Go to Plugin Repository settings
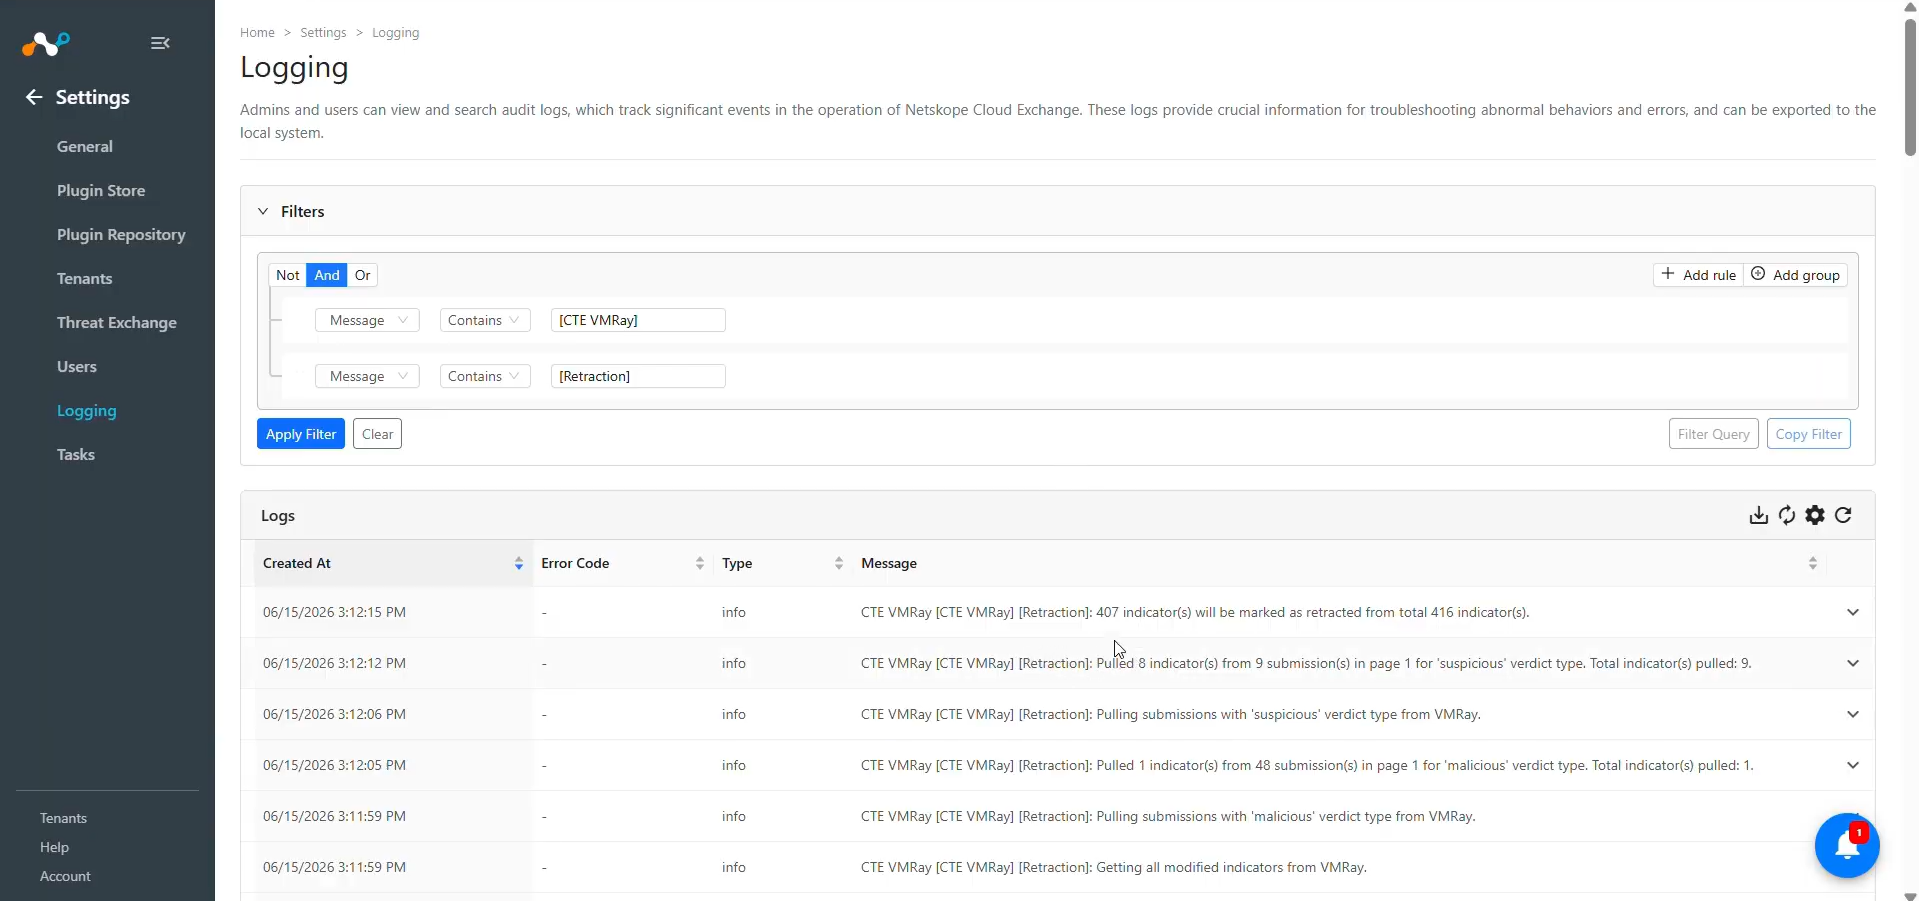 (121, 234)
